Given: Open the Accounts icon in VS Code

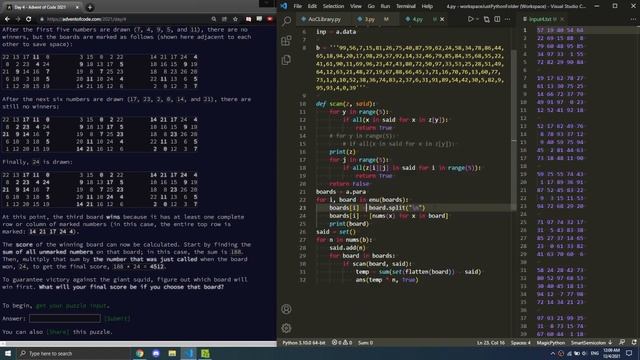Looking at the screenshot, I should 287,309.
